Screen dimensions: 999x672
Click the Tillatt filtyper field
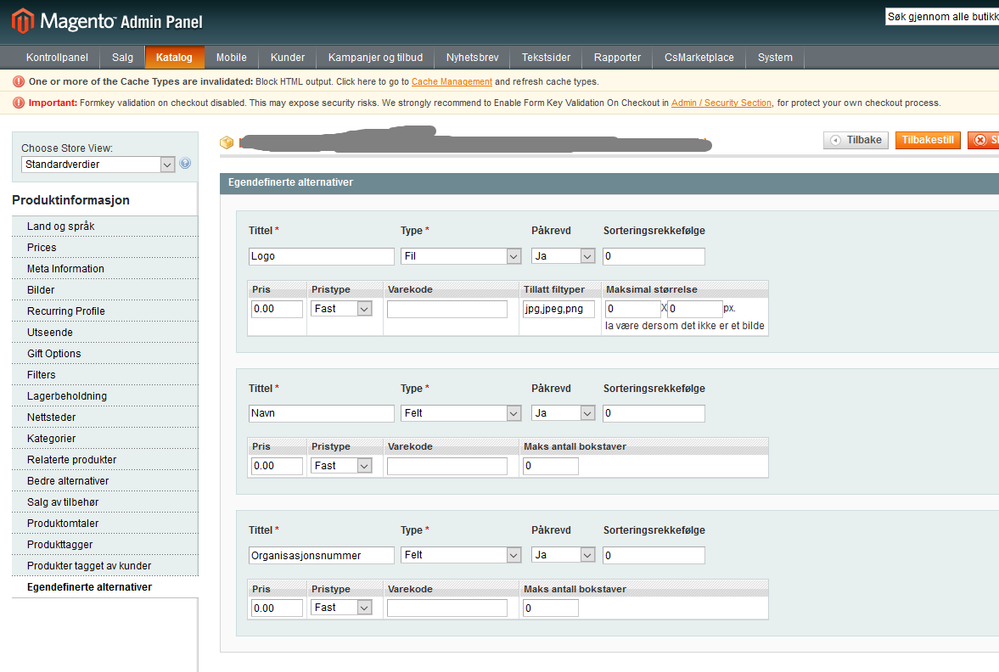tap(559, 309)
